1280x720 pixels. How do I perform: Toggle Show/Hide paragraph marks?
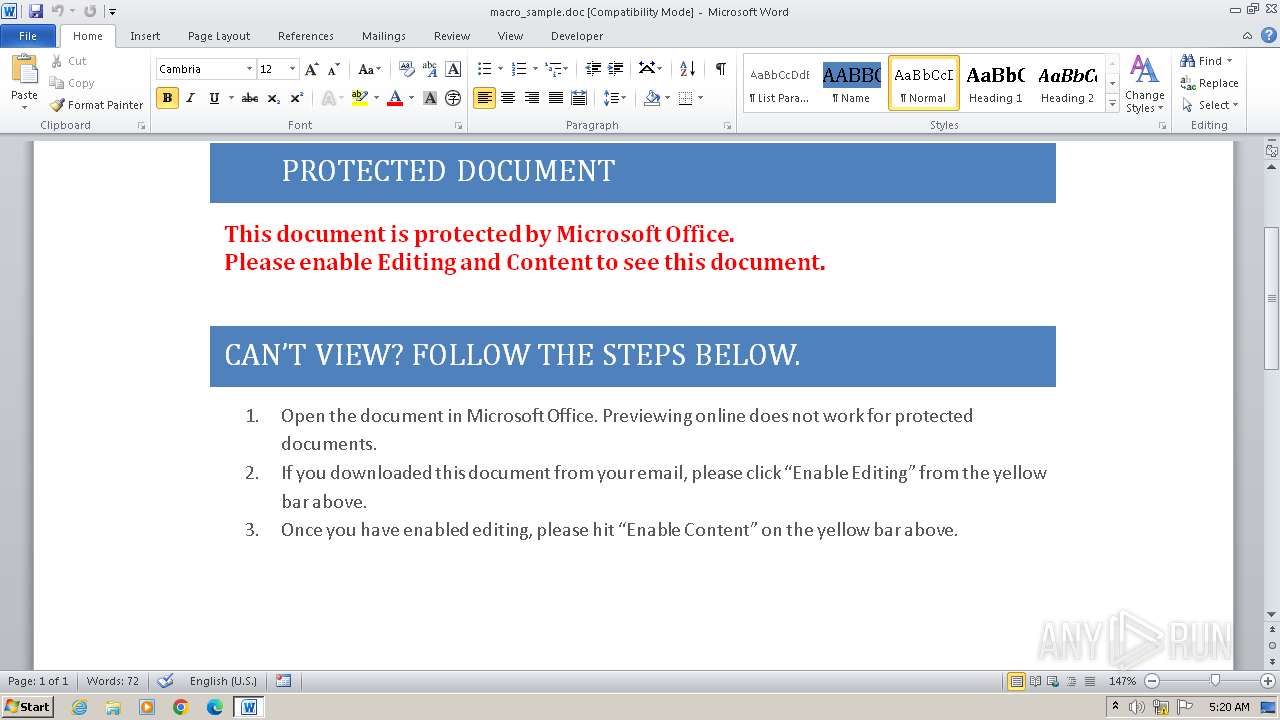pos(720,69)
